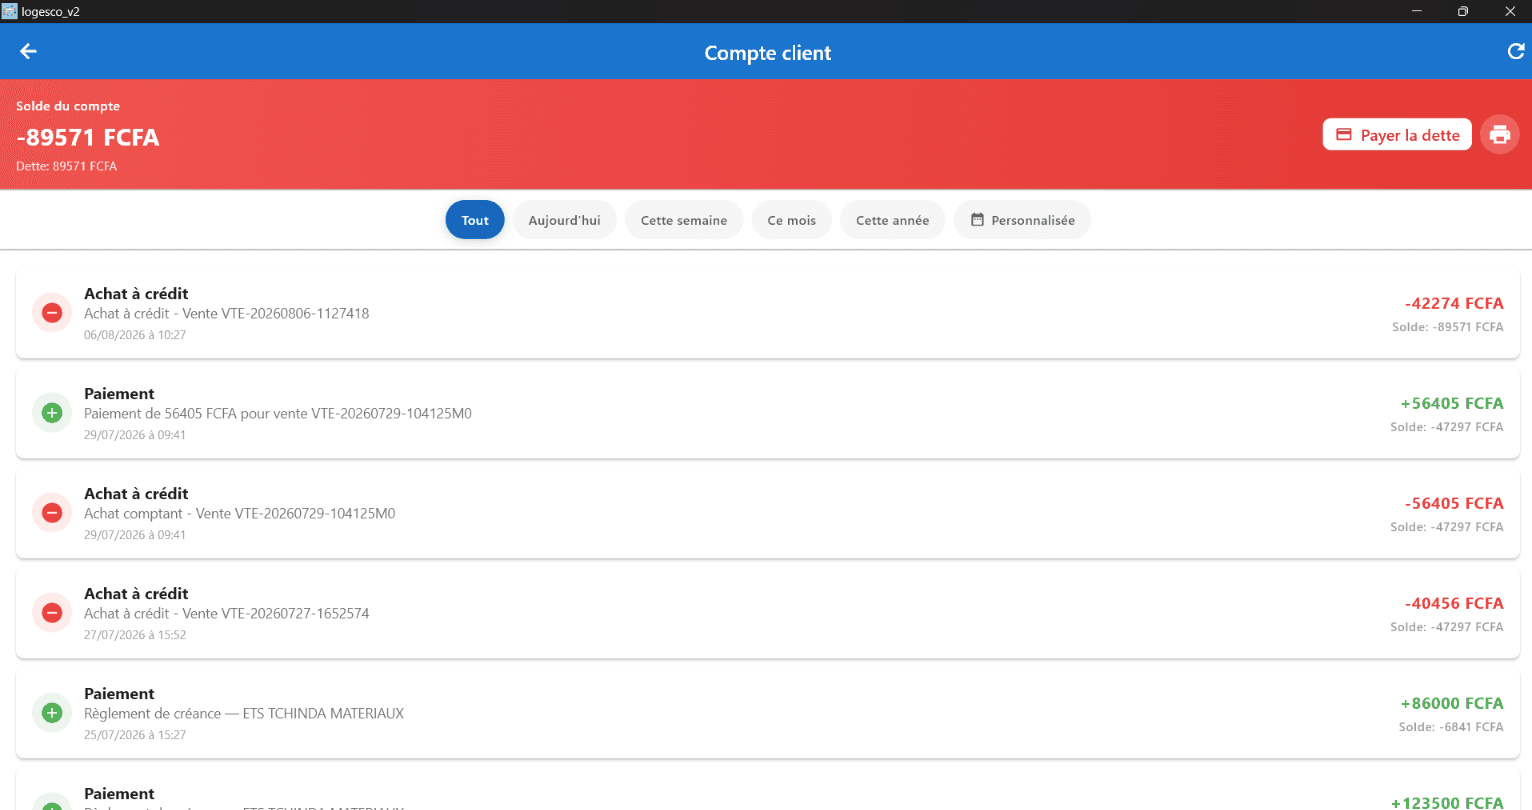Viewport: 1532px width, 810px height.
Task: Filter transactions by Cette semaine
Action: pyautogui.click(x=684, y=220)
